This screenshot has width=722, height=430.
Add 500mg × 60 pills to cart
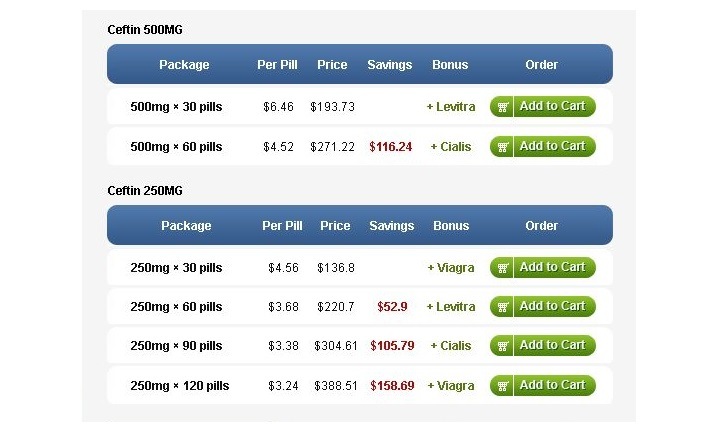[x=543, y=146]
